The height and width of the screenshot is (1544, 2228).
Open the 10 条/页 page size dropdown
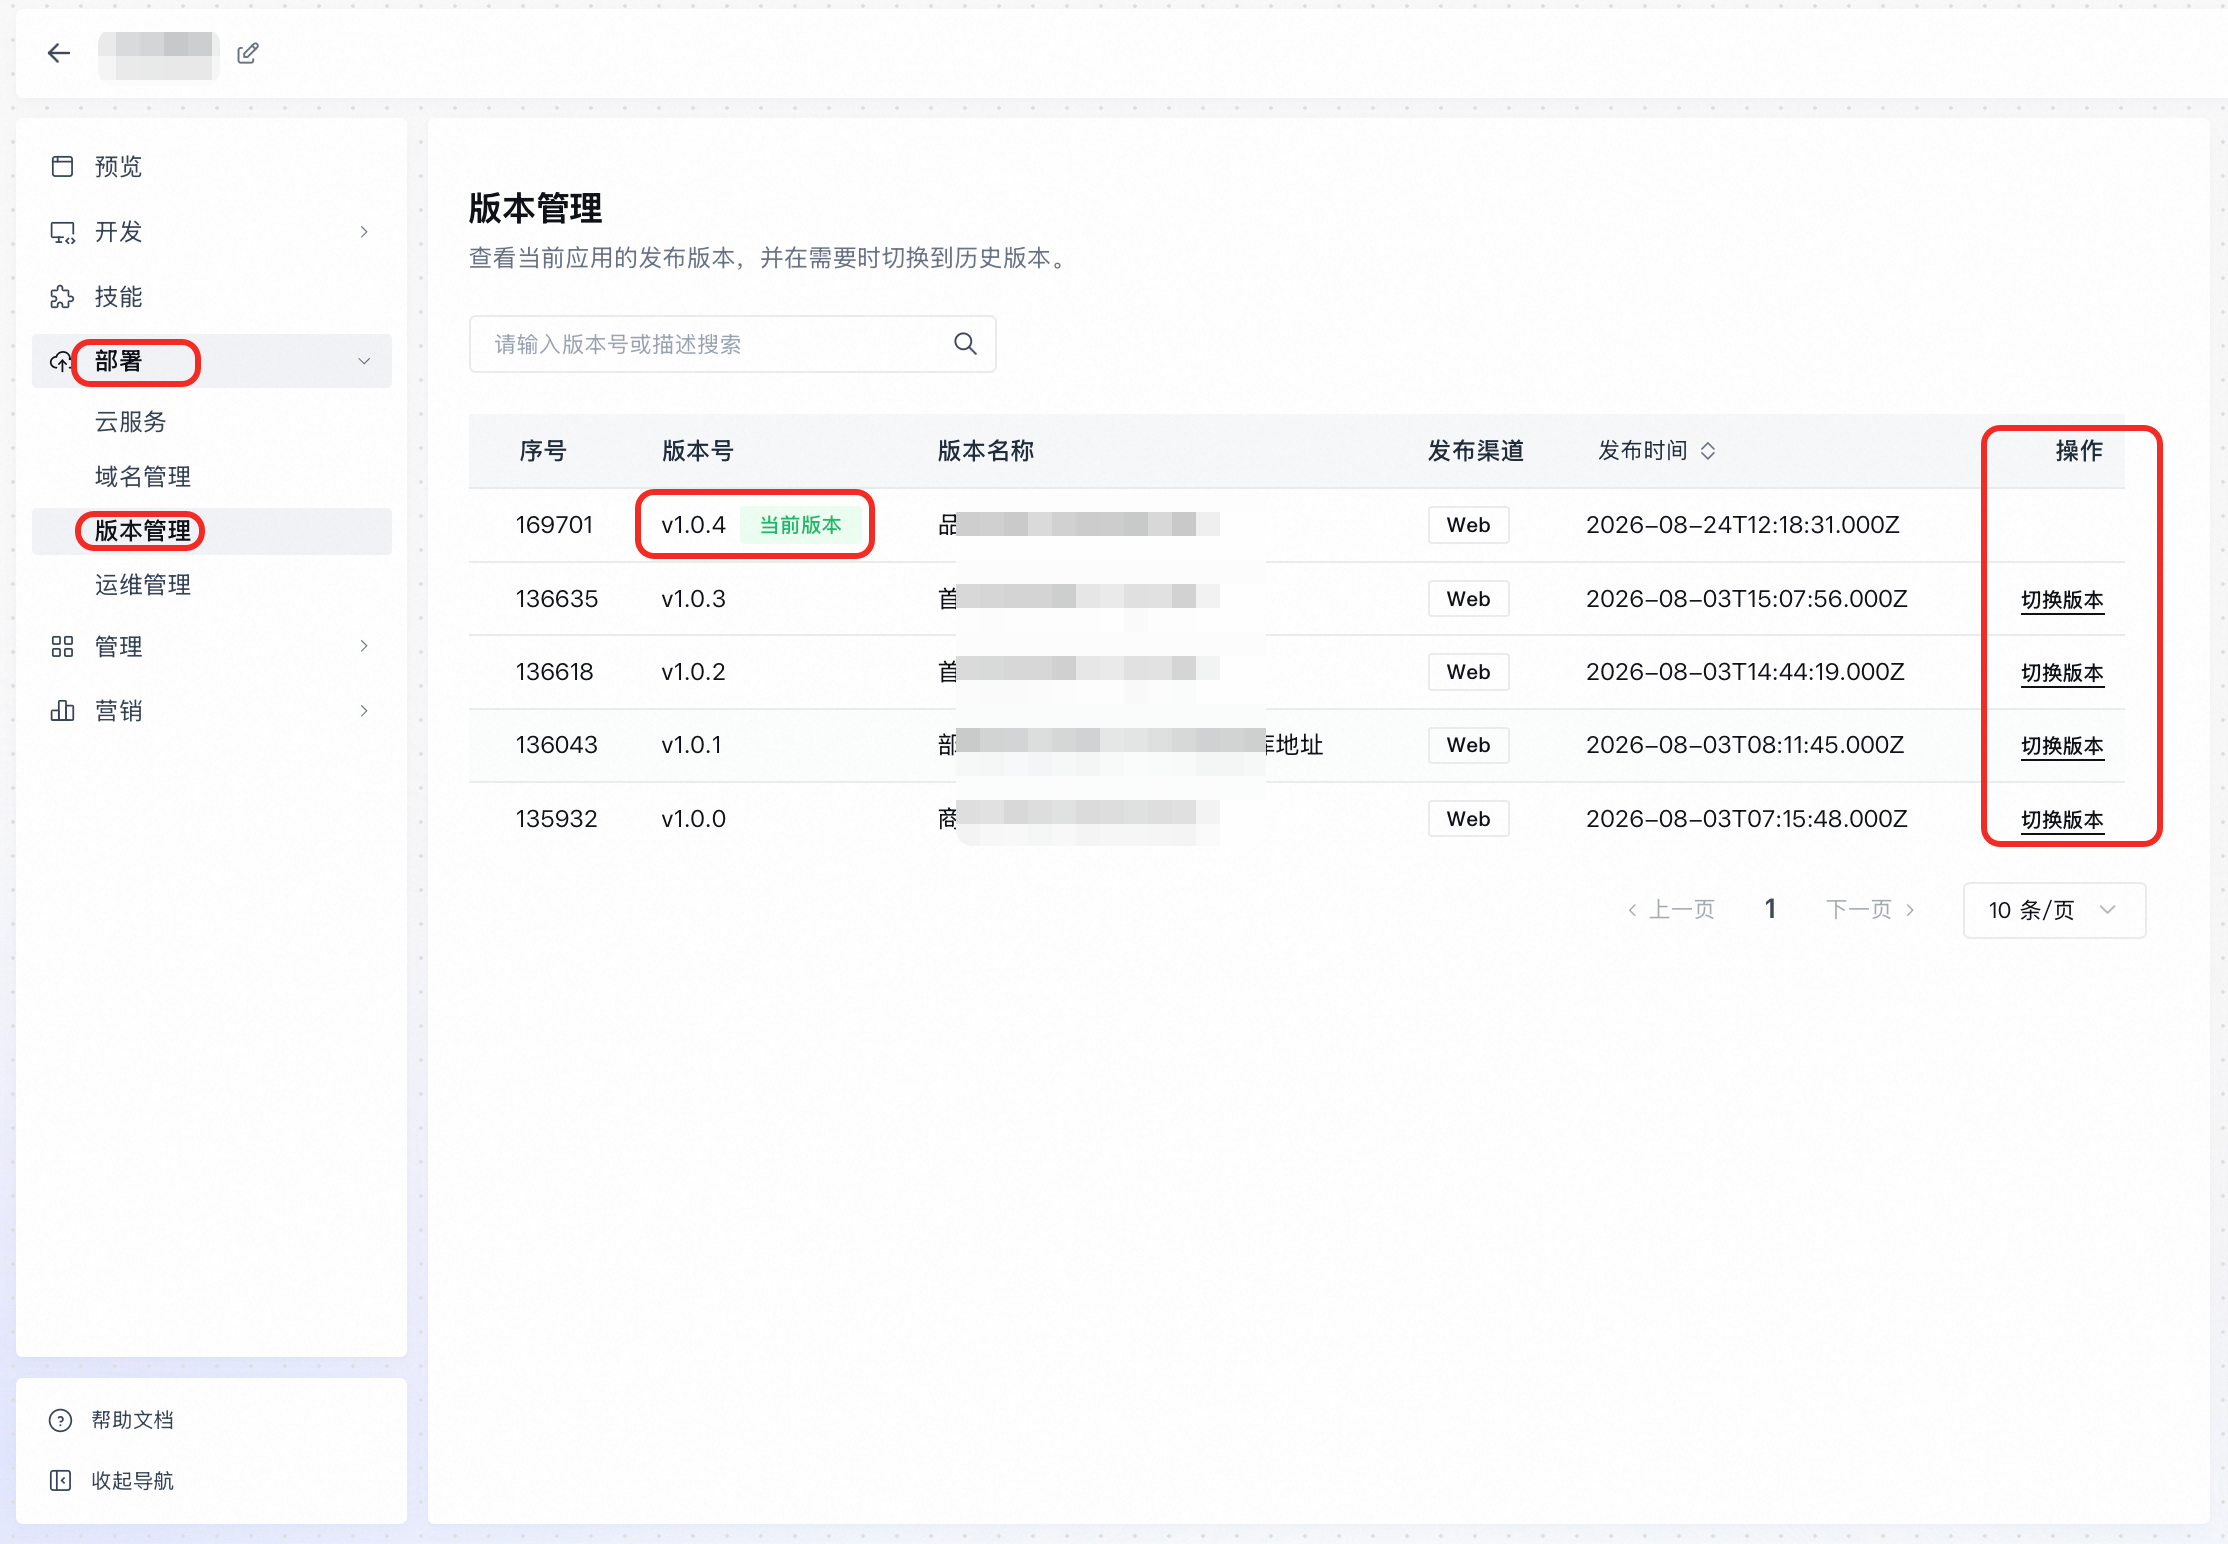click(x=2054, y=910)
